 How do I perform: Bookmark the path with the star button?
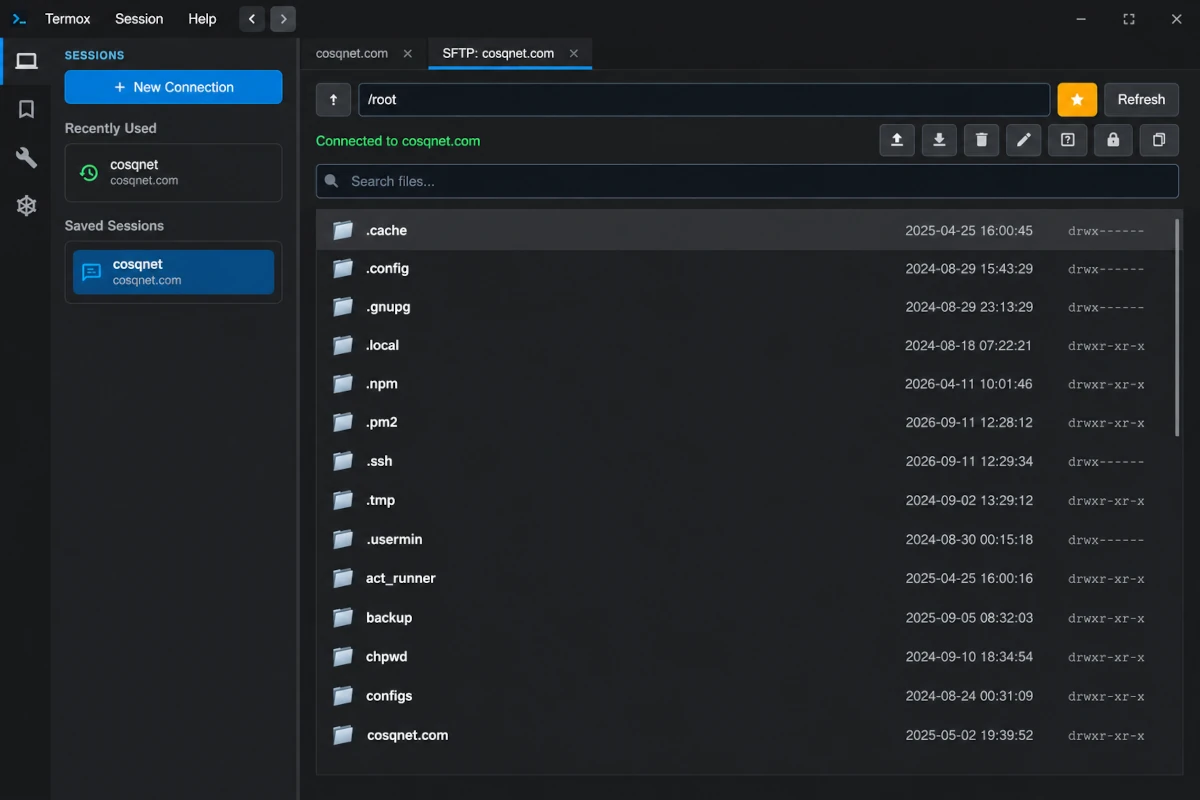(x=1077, y=100)
